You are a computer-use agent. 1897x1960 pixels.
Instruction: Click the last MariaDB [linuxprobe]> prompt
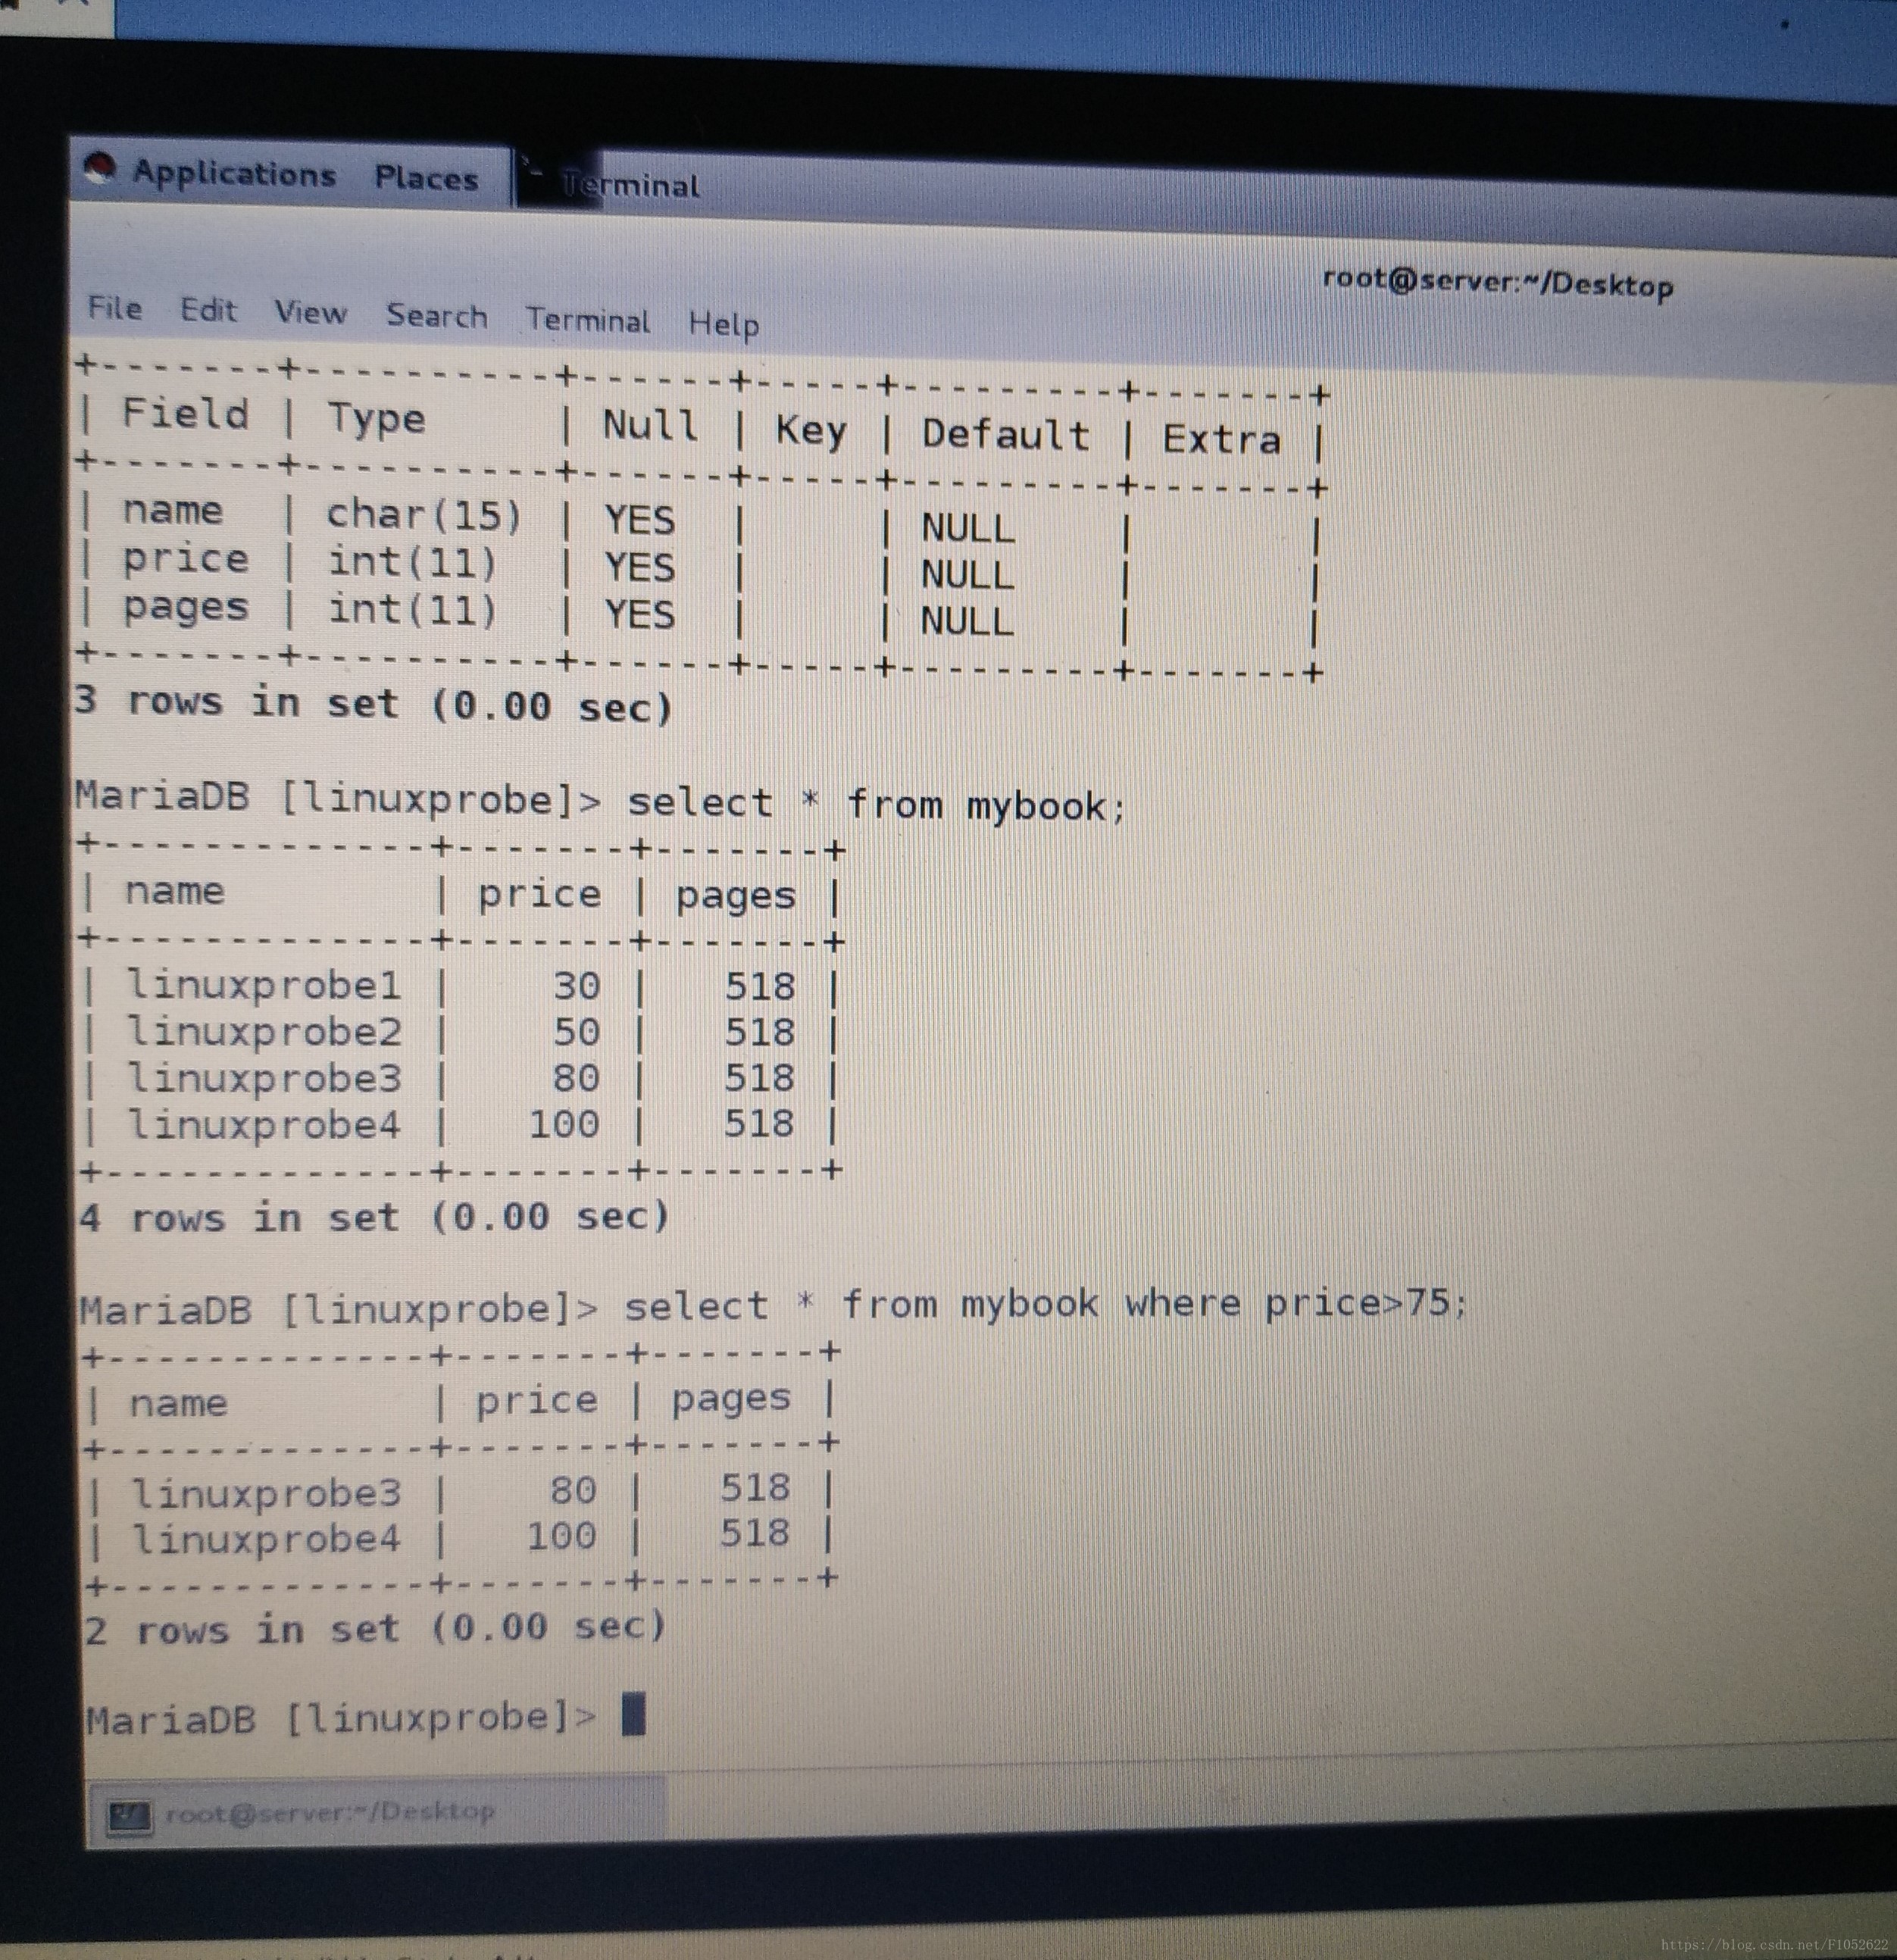pos(341,1719)
